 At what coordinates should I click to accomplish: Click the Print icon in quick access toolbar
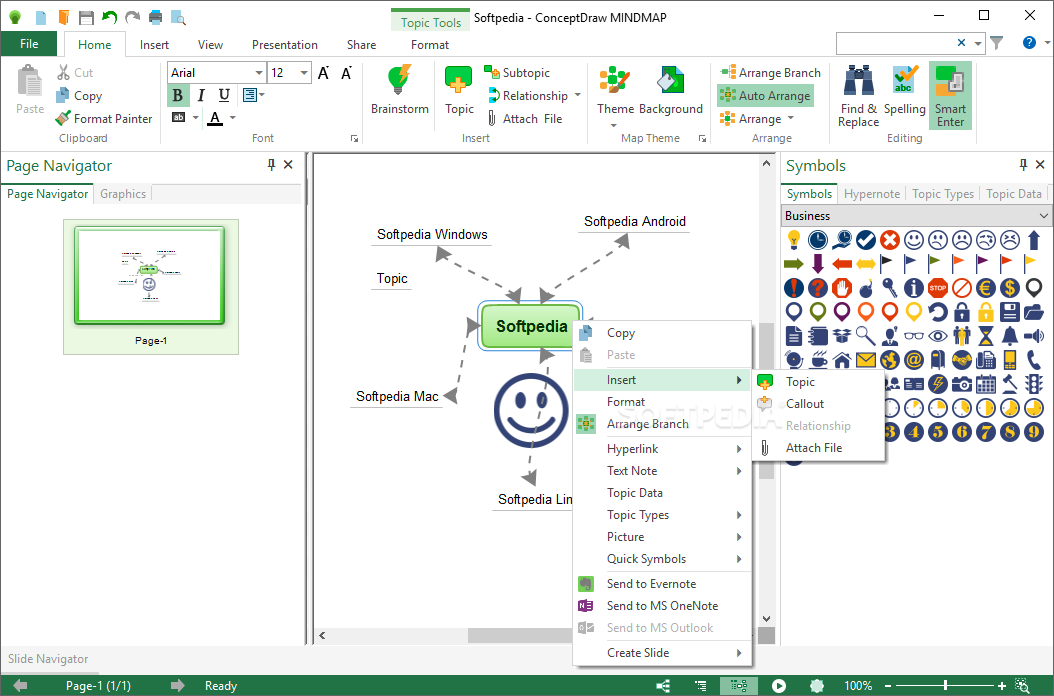coord(155,17)
